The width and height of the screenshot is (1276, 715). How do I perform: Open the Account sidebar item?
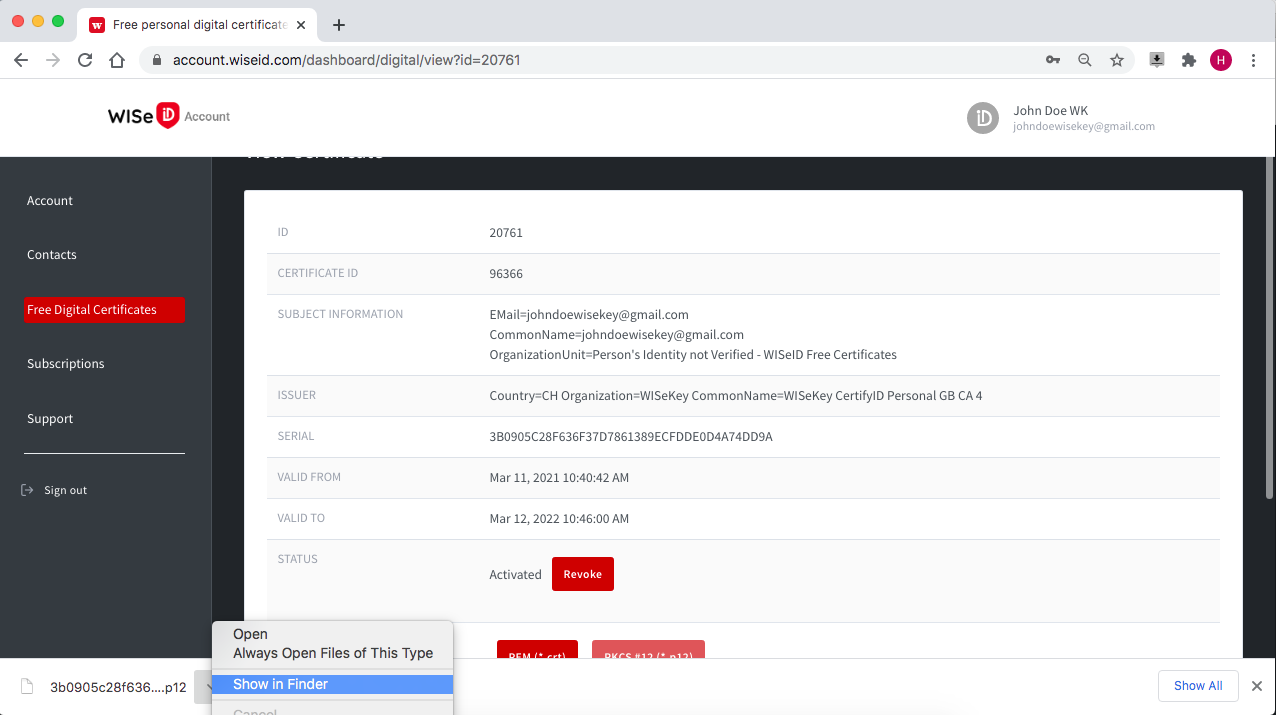click(x=50, y=201)
